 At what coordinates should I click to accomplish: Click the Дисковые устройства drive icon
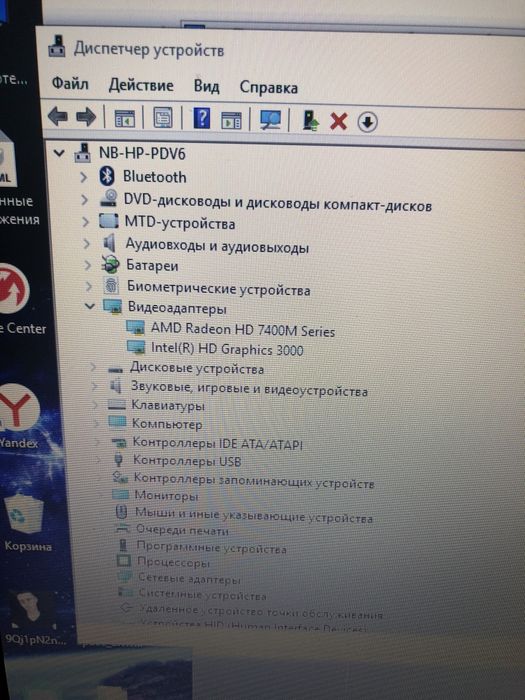tap(115, 369)
